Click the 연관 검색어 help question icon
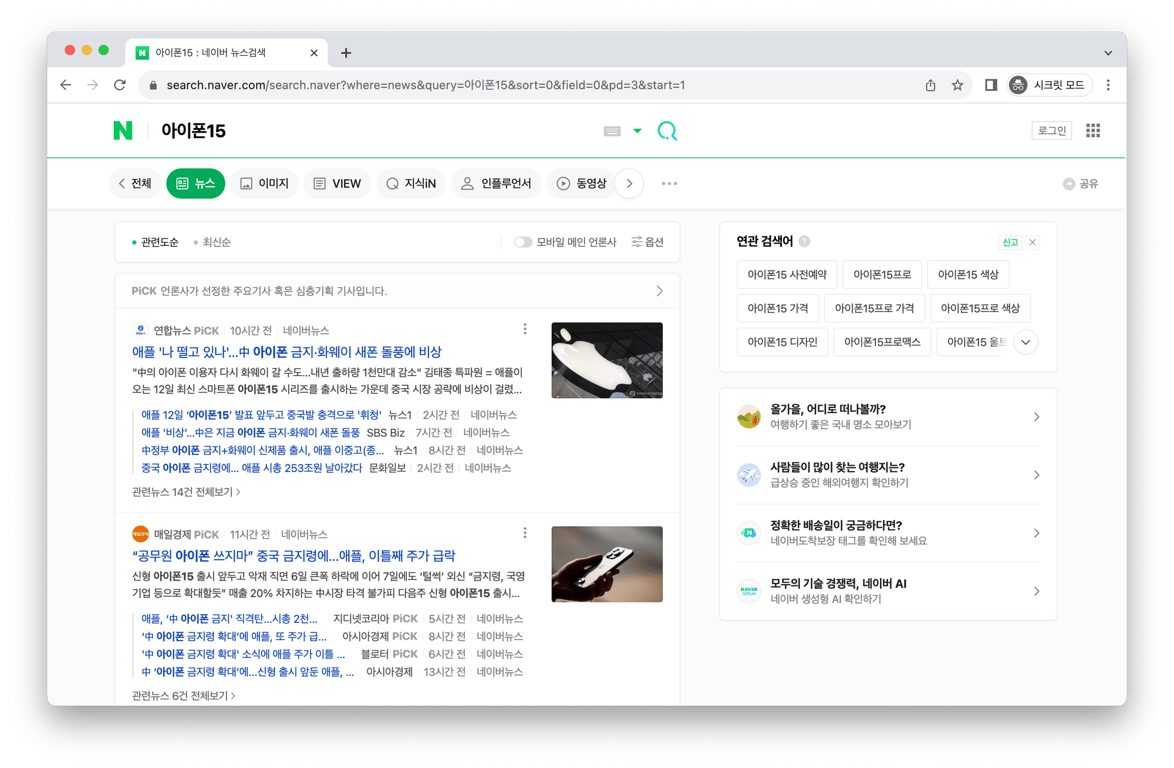Image resolution: width=1174 pixels, height=768 pixels. click(x=804, y=241)
